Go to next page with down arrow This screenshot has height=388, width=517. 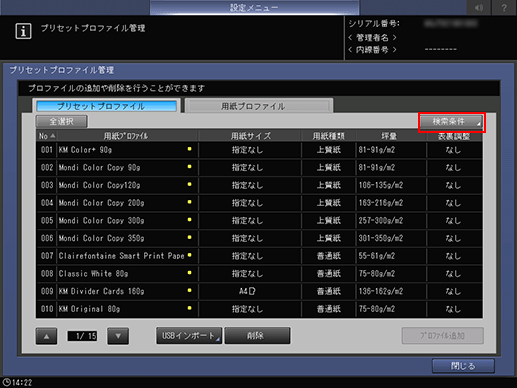pyautogui.click(x=118, y=336)
